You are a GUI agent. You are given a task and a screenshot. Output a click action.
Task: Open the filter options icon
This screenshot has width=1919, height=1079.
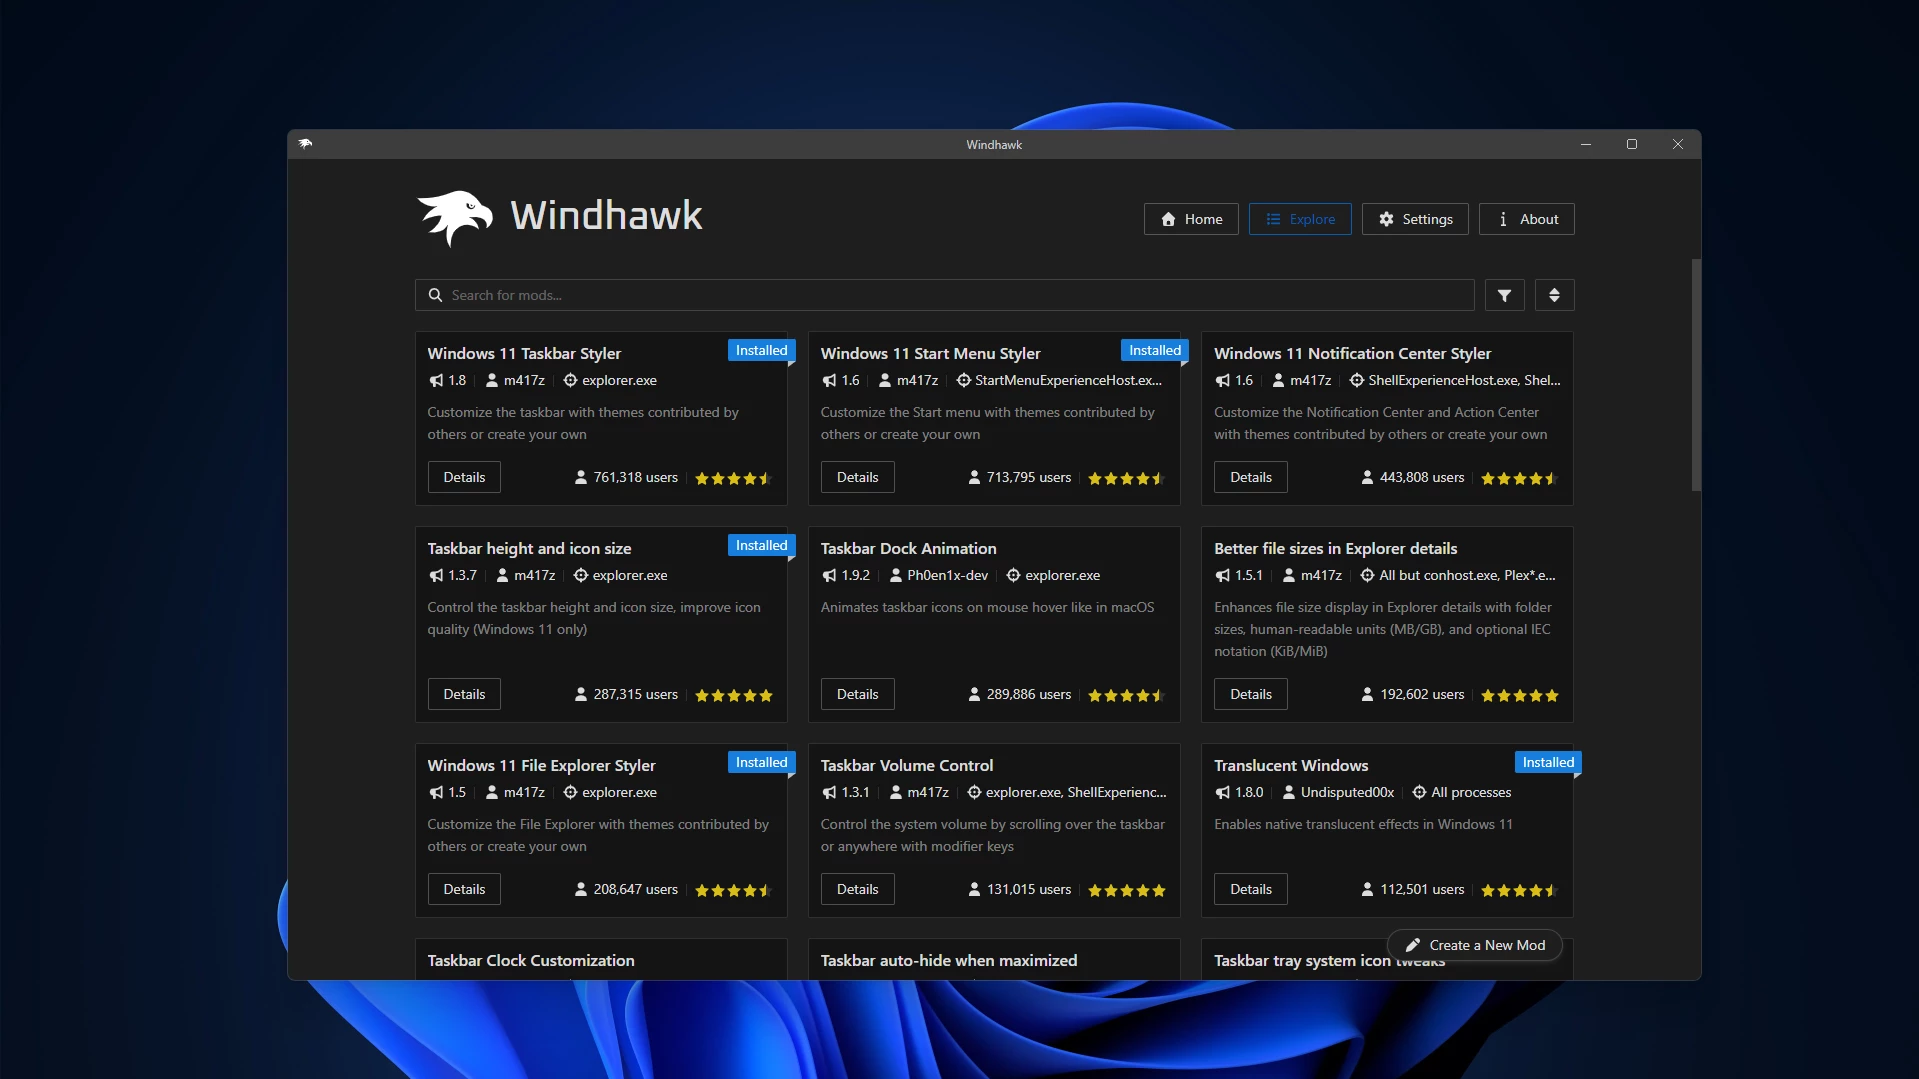[1504, 295]
